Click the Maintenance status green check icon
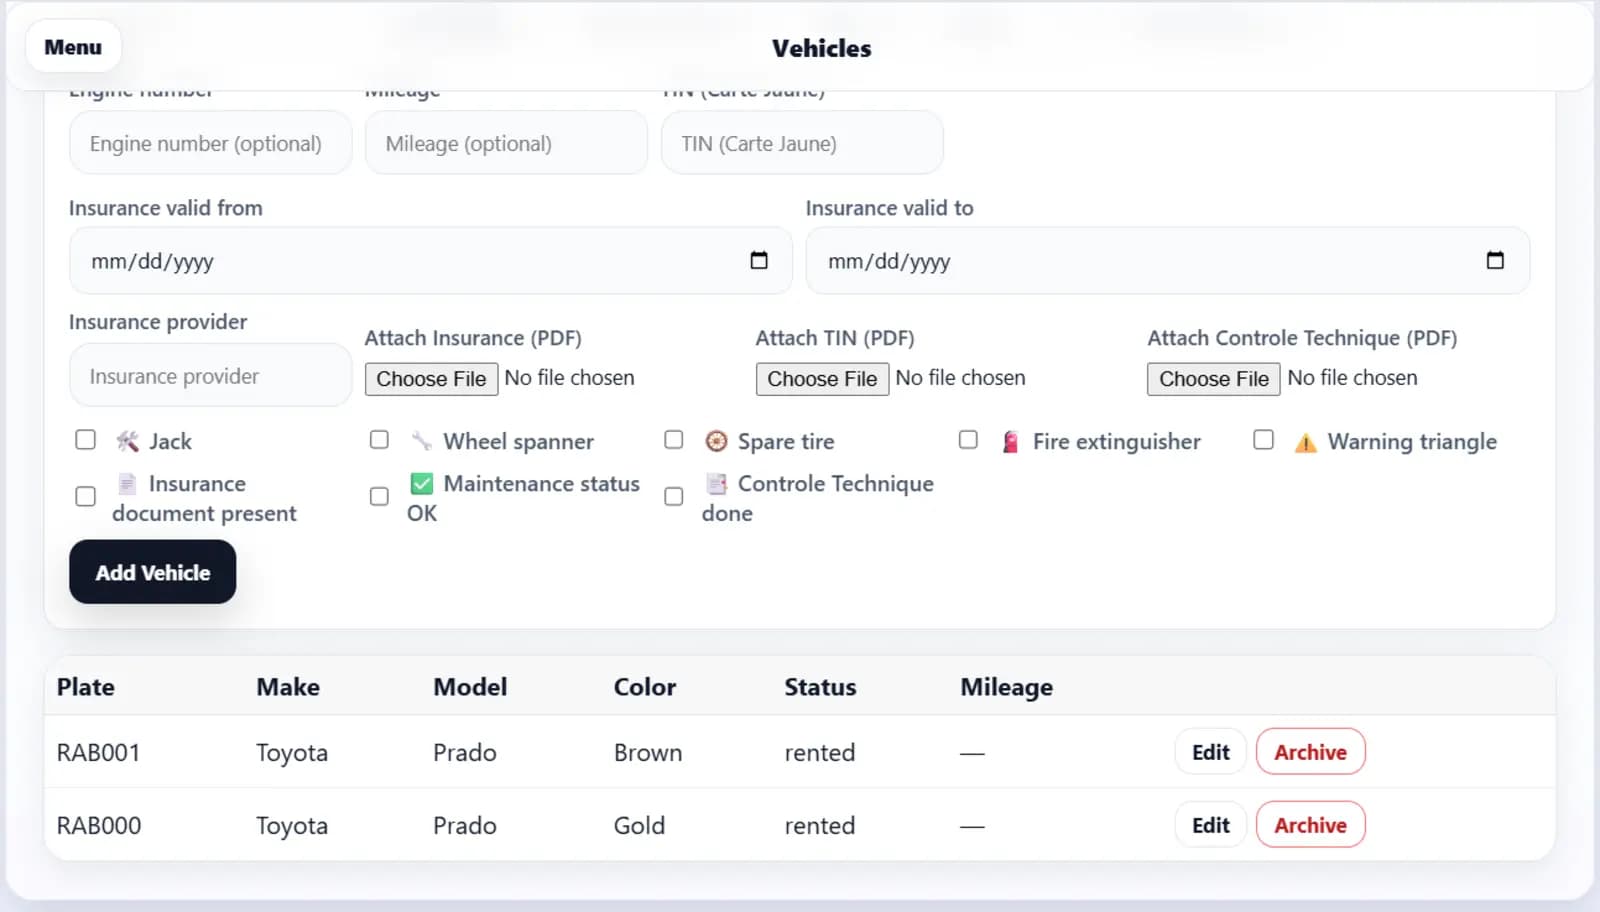The image size is (1600, 912). (x=422, y=484)
